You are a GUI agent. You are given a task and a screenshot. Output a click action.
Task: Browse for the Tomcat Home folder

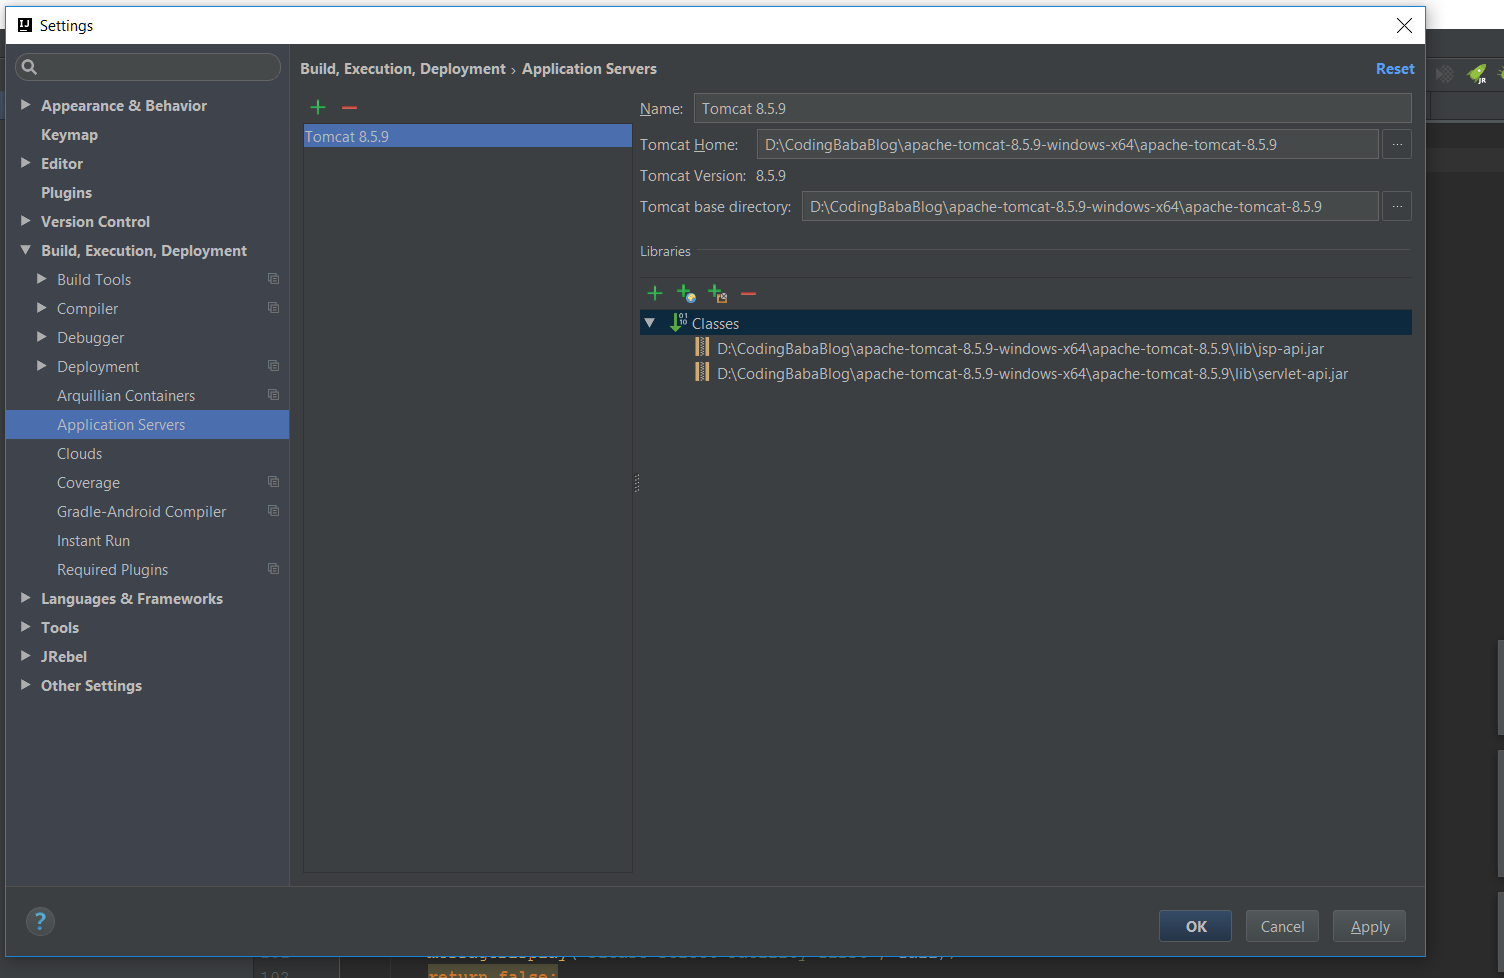[1397, 145]
